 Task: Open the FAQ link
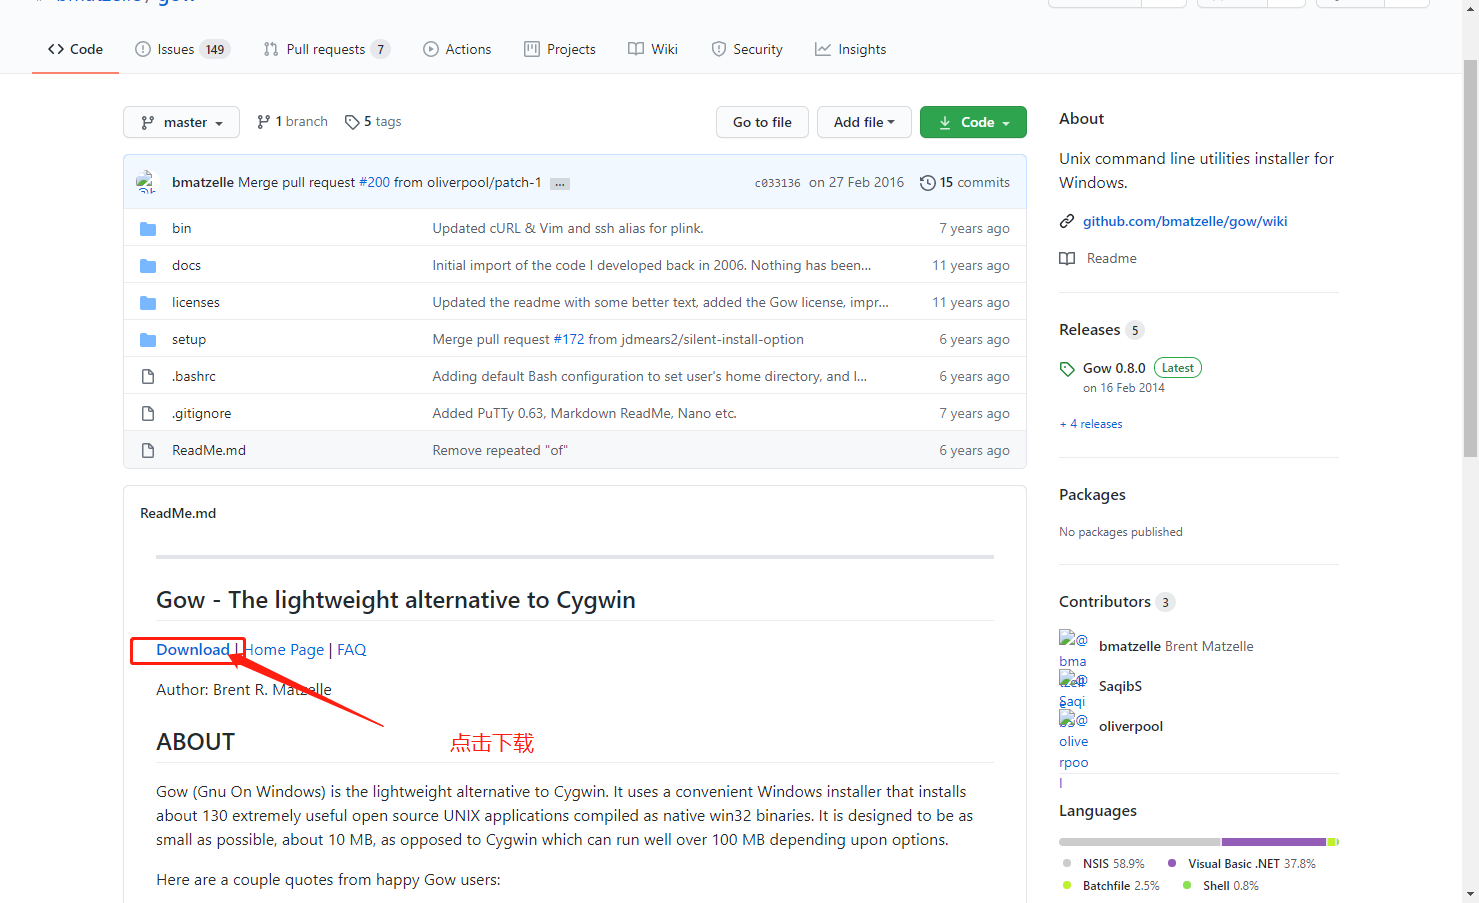click(x=352, y=650)
